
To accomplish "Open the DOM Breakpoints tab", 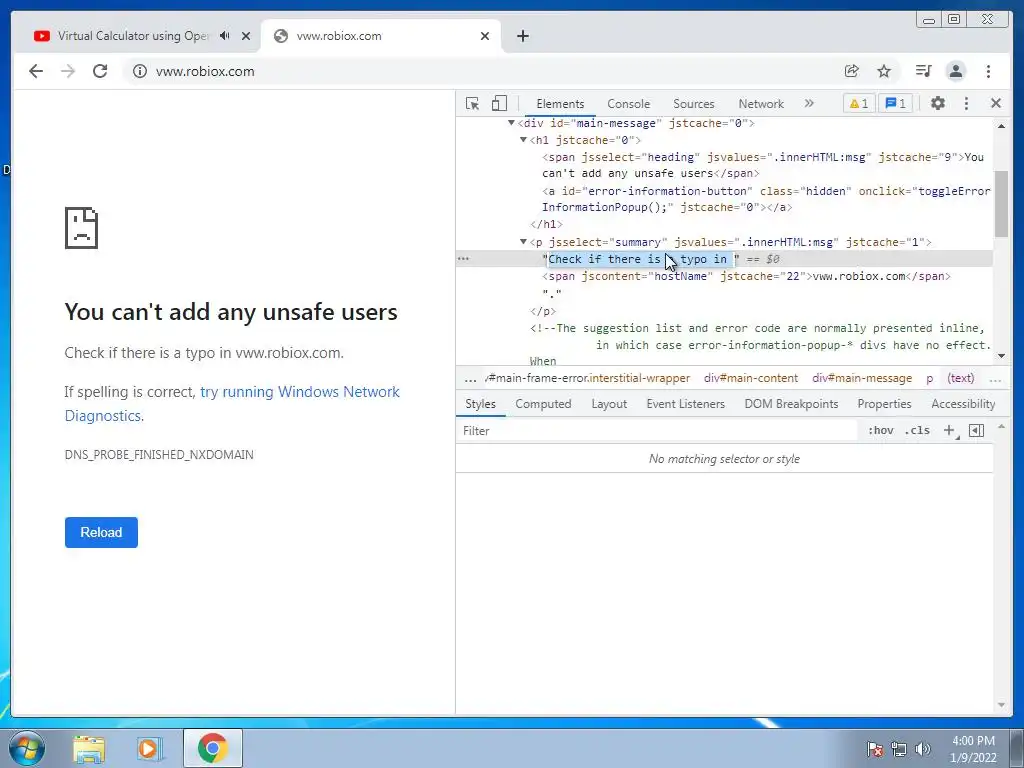I will tap(792, 404).
